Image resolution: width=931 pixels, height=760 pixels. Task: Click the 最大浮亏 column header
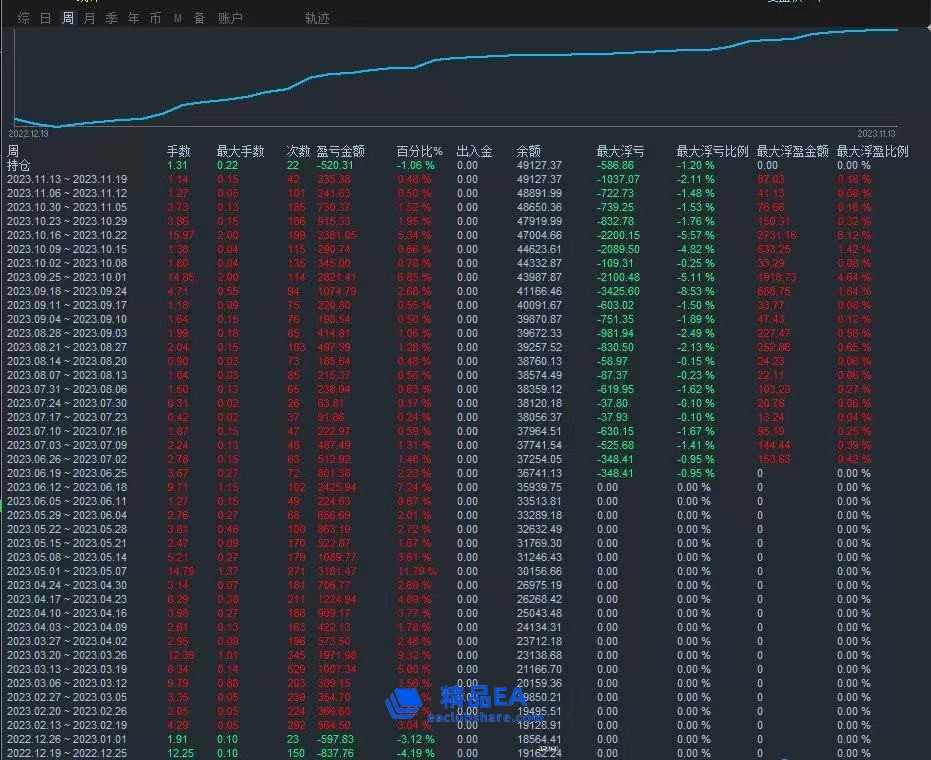620,151
